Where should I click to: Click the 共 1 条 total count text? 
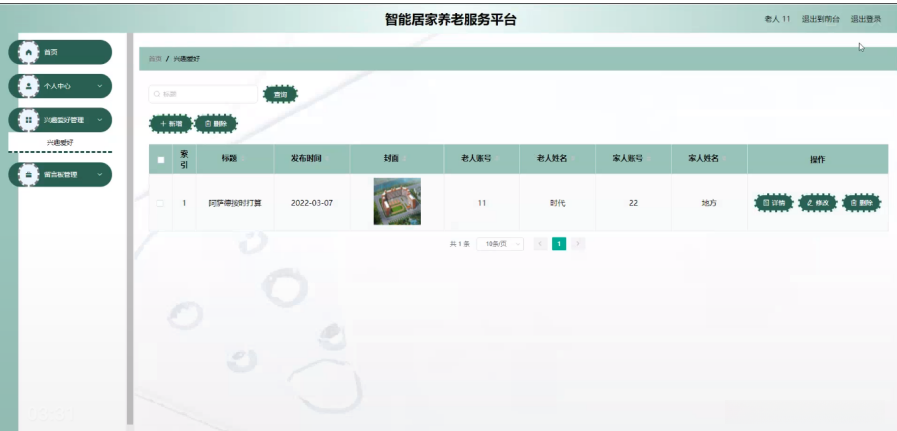coord(459,244)
